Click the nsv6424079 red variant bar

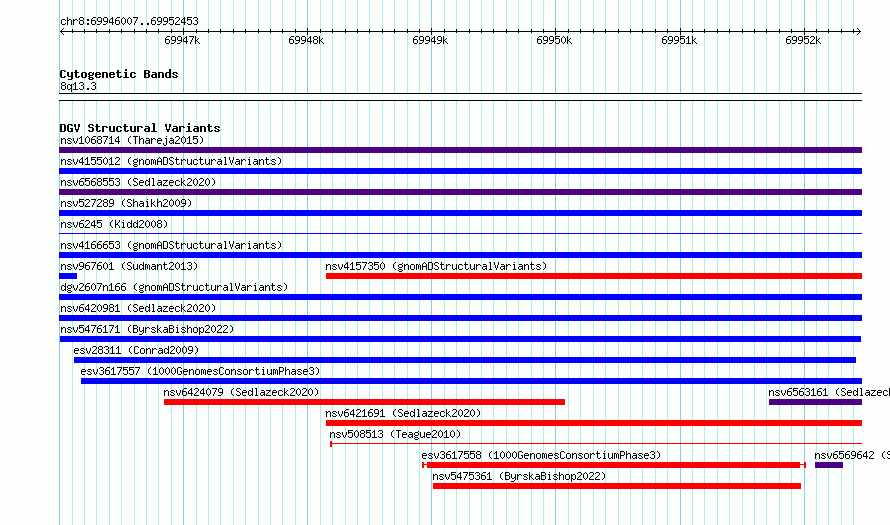coord(364,402)
